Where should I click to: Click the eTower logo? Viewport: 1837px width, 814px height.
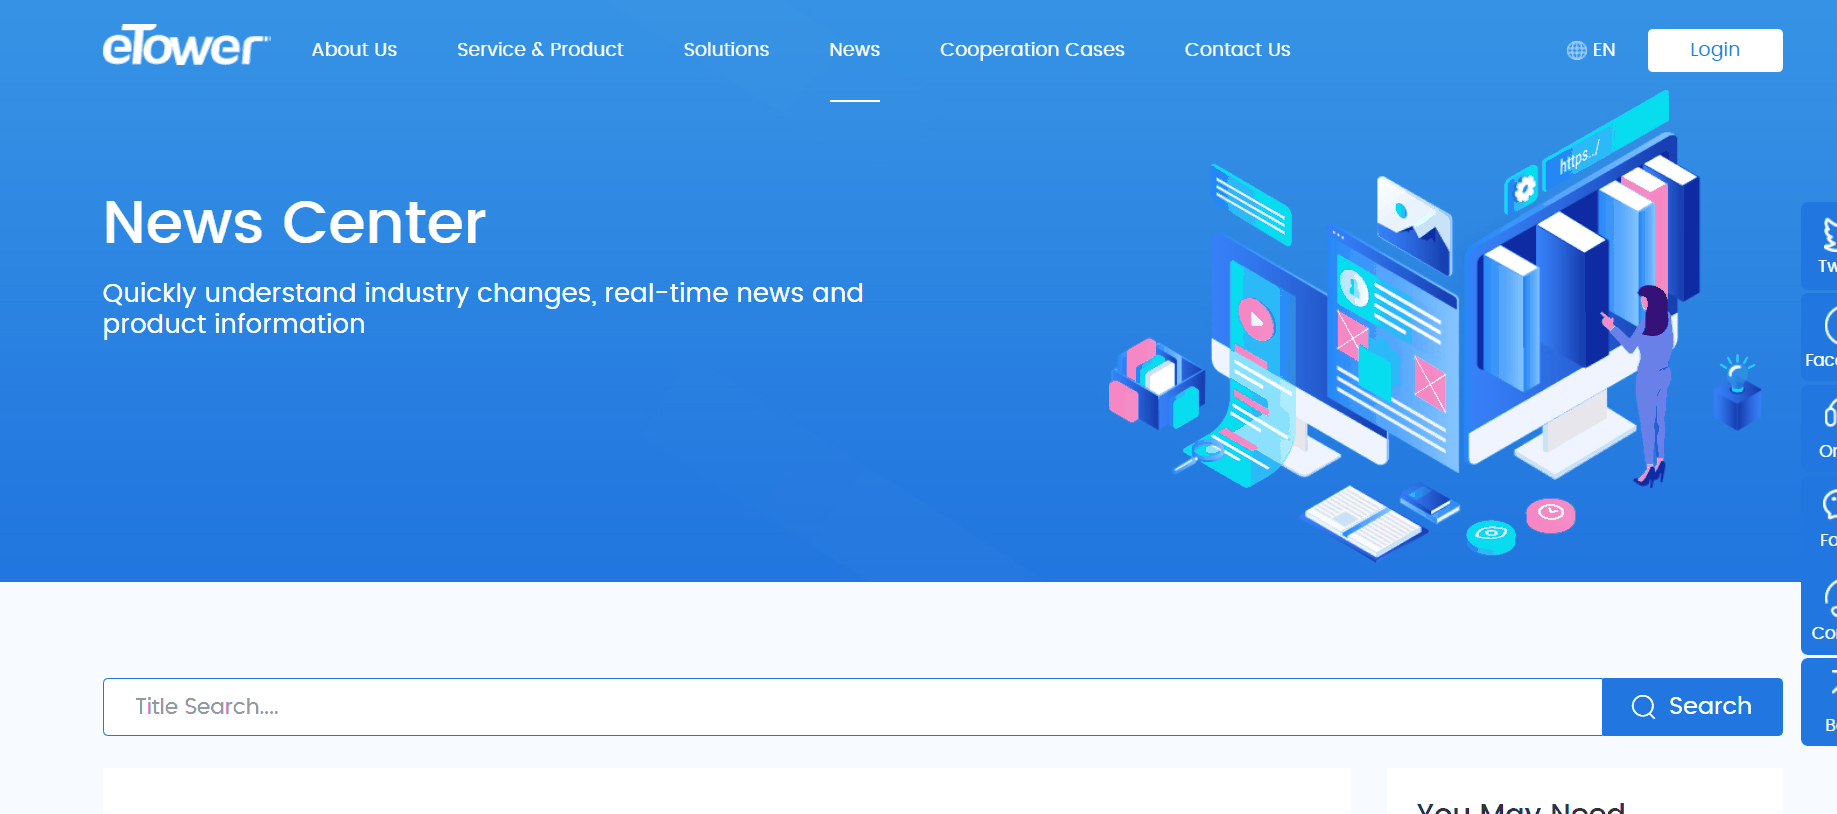pyautogui.click(x=186, y=47)
